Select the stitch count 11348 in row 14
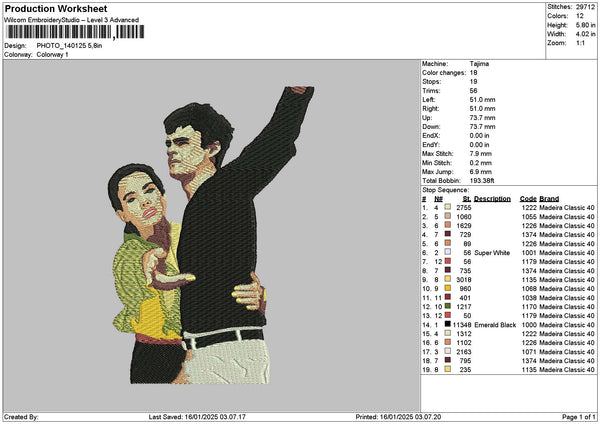 (x=462, y=325)
